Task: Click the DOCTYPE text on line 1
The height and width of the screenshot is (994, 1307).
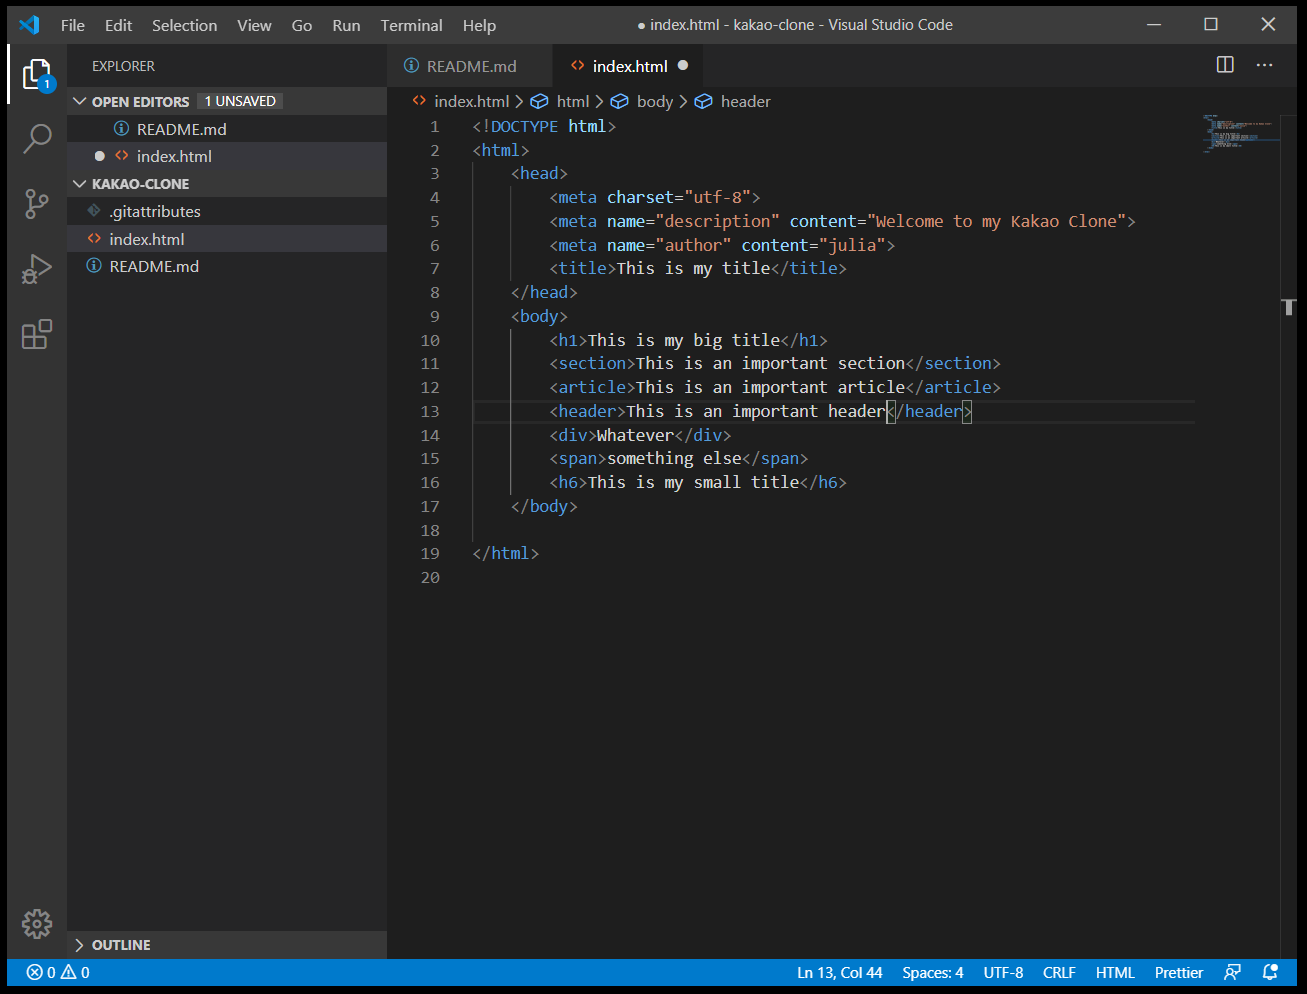Action: [x=524, y=126]
